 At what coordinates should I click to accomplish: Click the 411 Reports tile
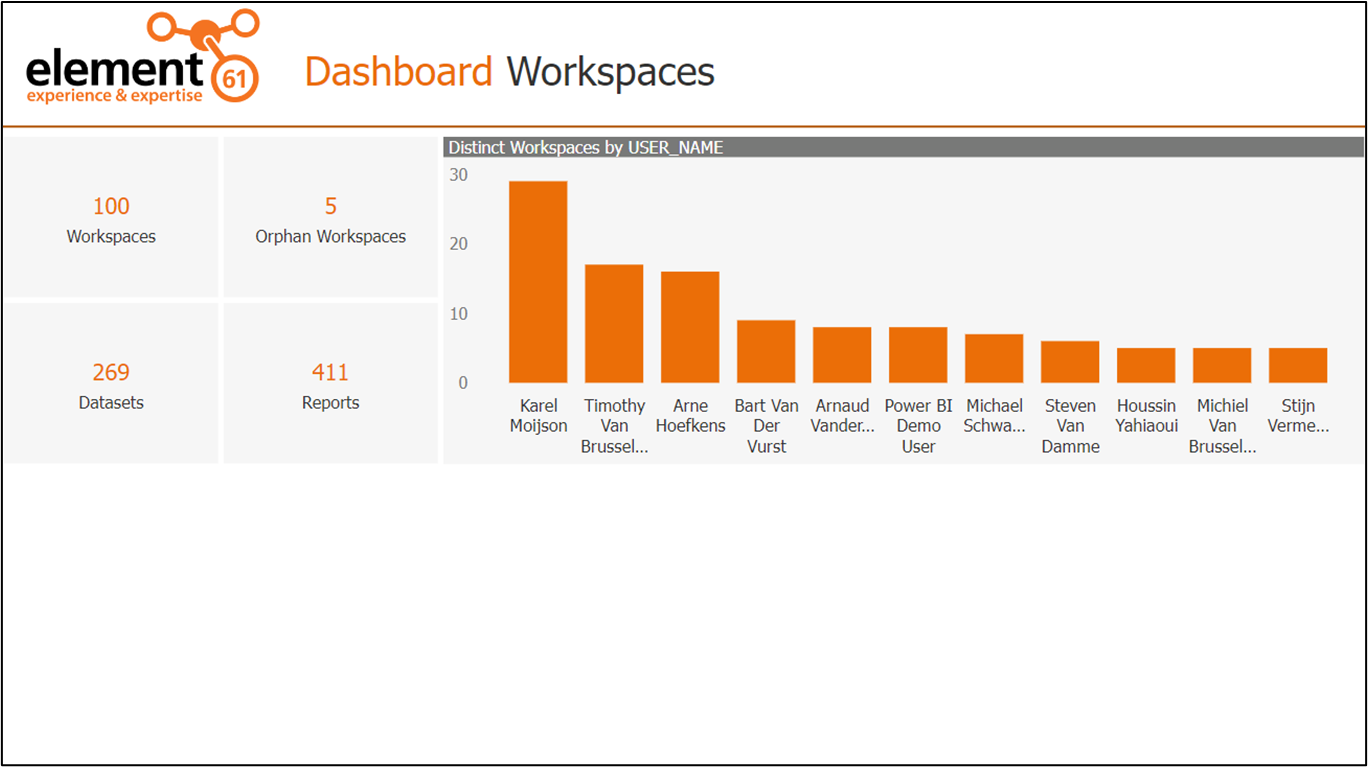coord(330,384)
